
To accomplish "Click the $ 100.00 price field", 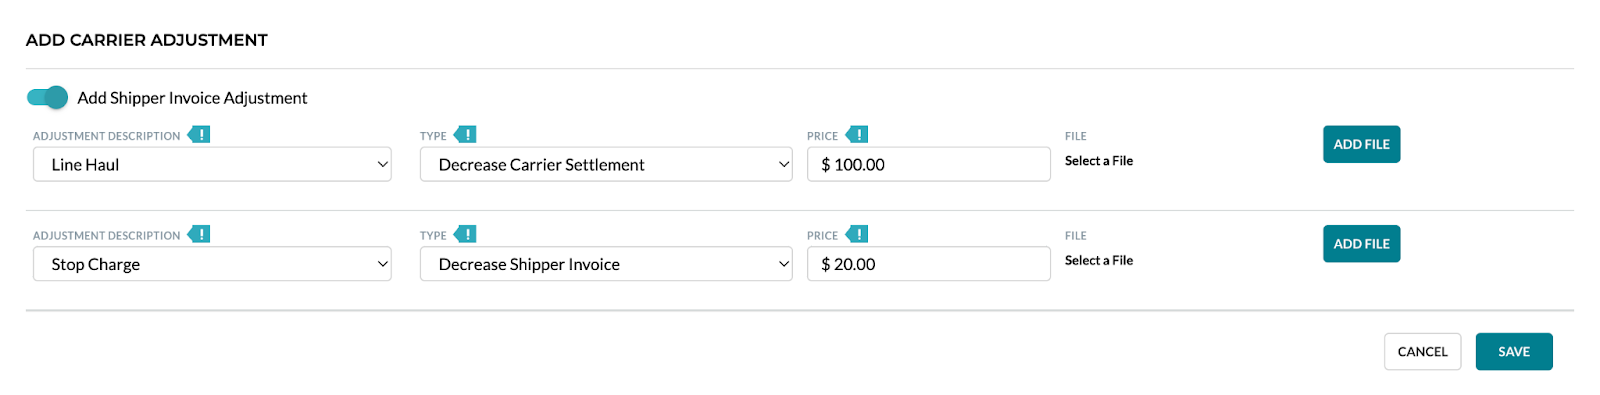I will pos(929,164).
